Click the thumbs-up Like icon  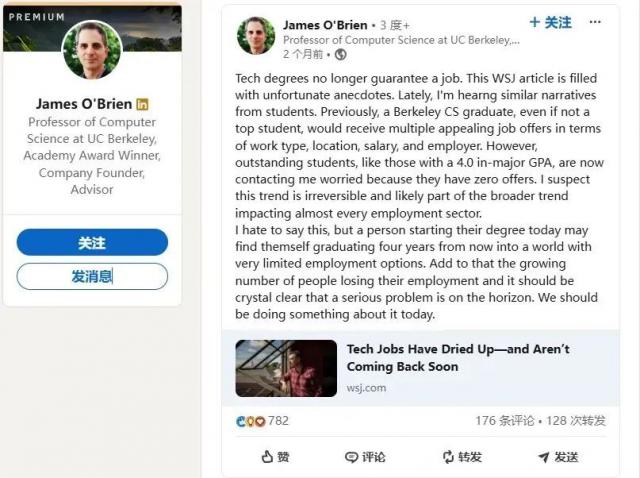[x=267, y=457]
